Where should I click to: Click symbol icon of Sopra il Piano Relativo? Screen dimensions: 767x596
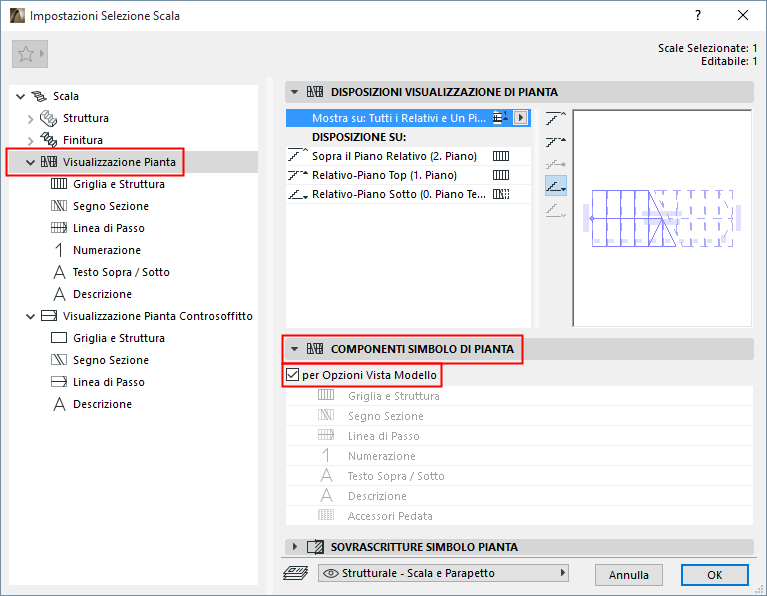(x=501, y=156)
